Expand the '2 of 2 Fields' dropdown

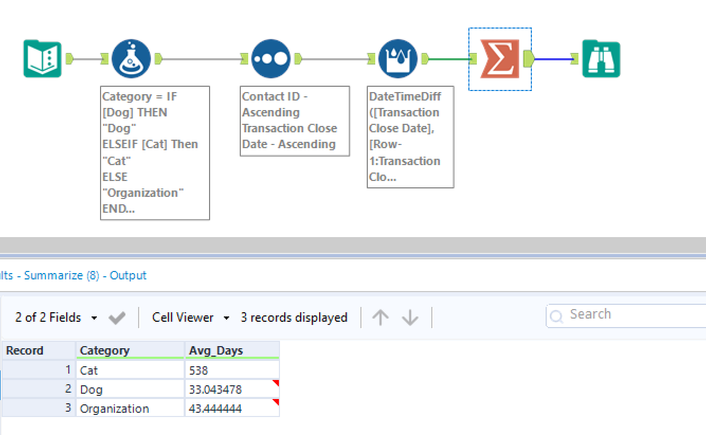tap(57, 318)
